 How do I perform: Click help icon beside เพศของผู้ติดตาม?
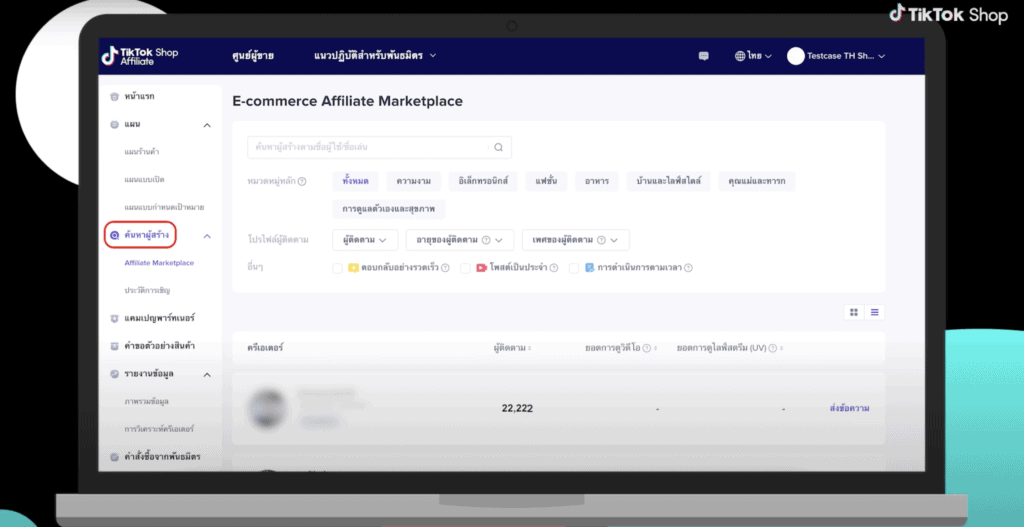pyautogui.click(x=601, y=240)
